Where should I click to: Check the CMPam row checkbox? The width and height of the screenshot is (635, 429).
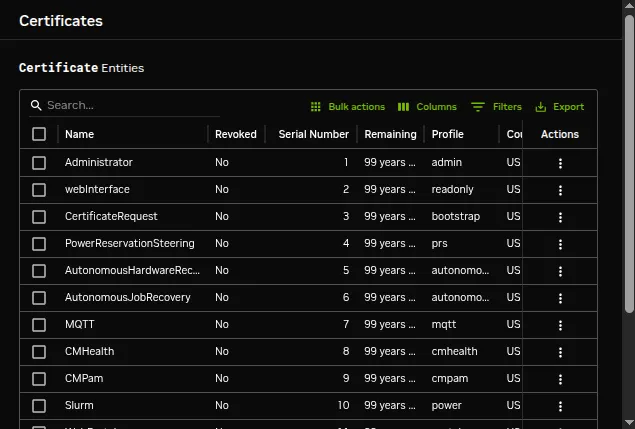(x=39, y=379)
